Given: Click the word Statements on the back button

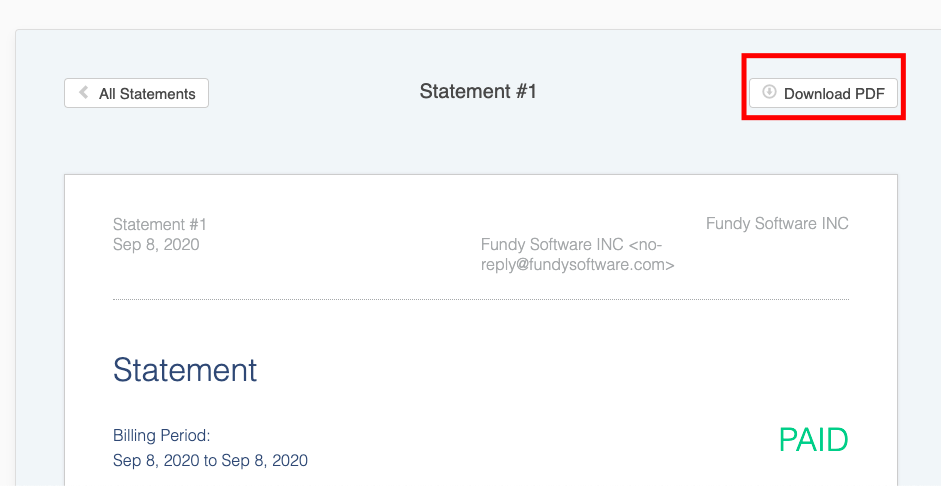Looking at the screenshot, I should click(x=157, y=94).
